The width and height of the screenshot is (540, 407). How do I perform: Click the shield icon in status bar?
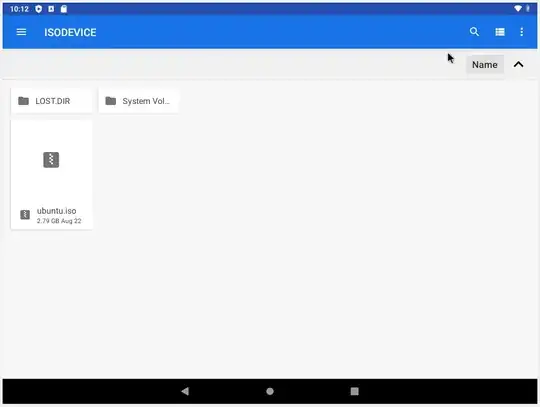click(39, 9)
